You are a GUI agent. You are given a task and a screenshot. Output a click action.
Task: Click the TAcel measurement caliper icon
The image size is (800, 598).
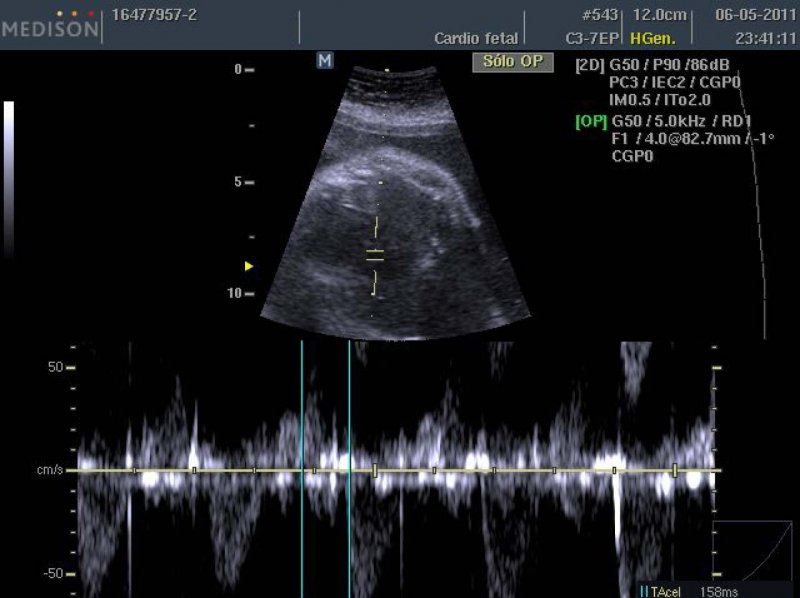644,591
